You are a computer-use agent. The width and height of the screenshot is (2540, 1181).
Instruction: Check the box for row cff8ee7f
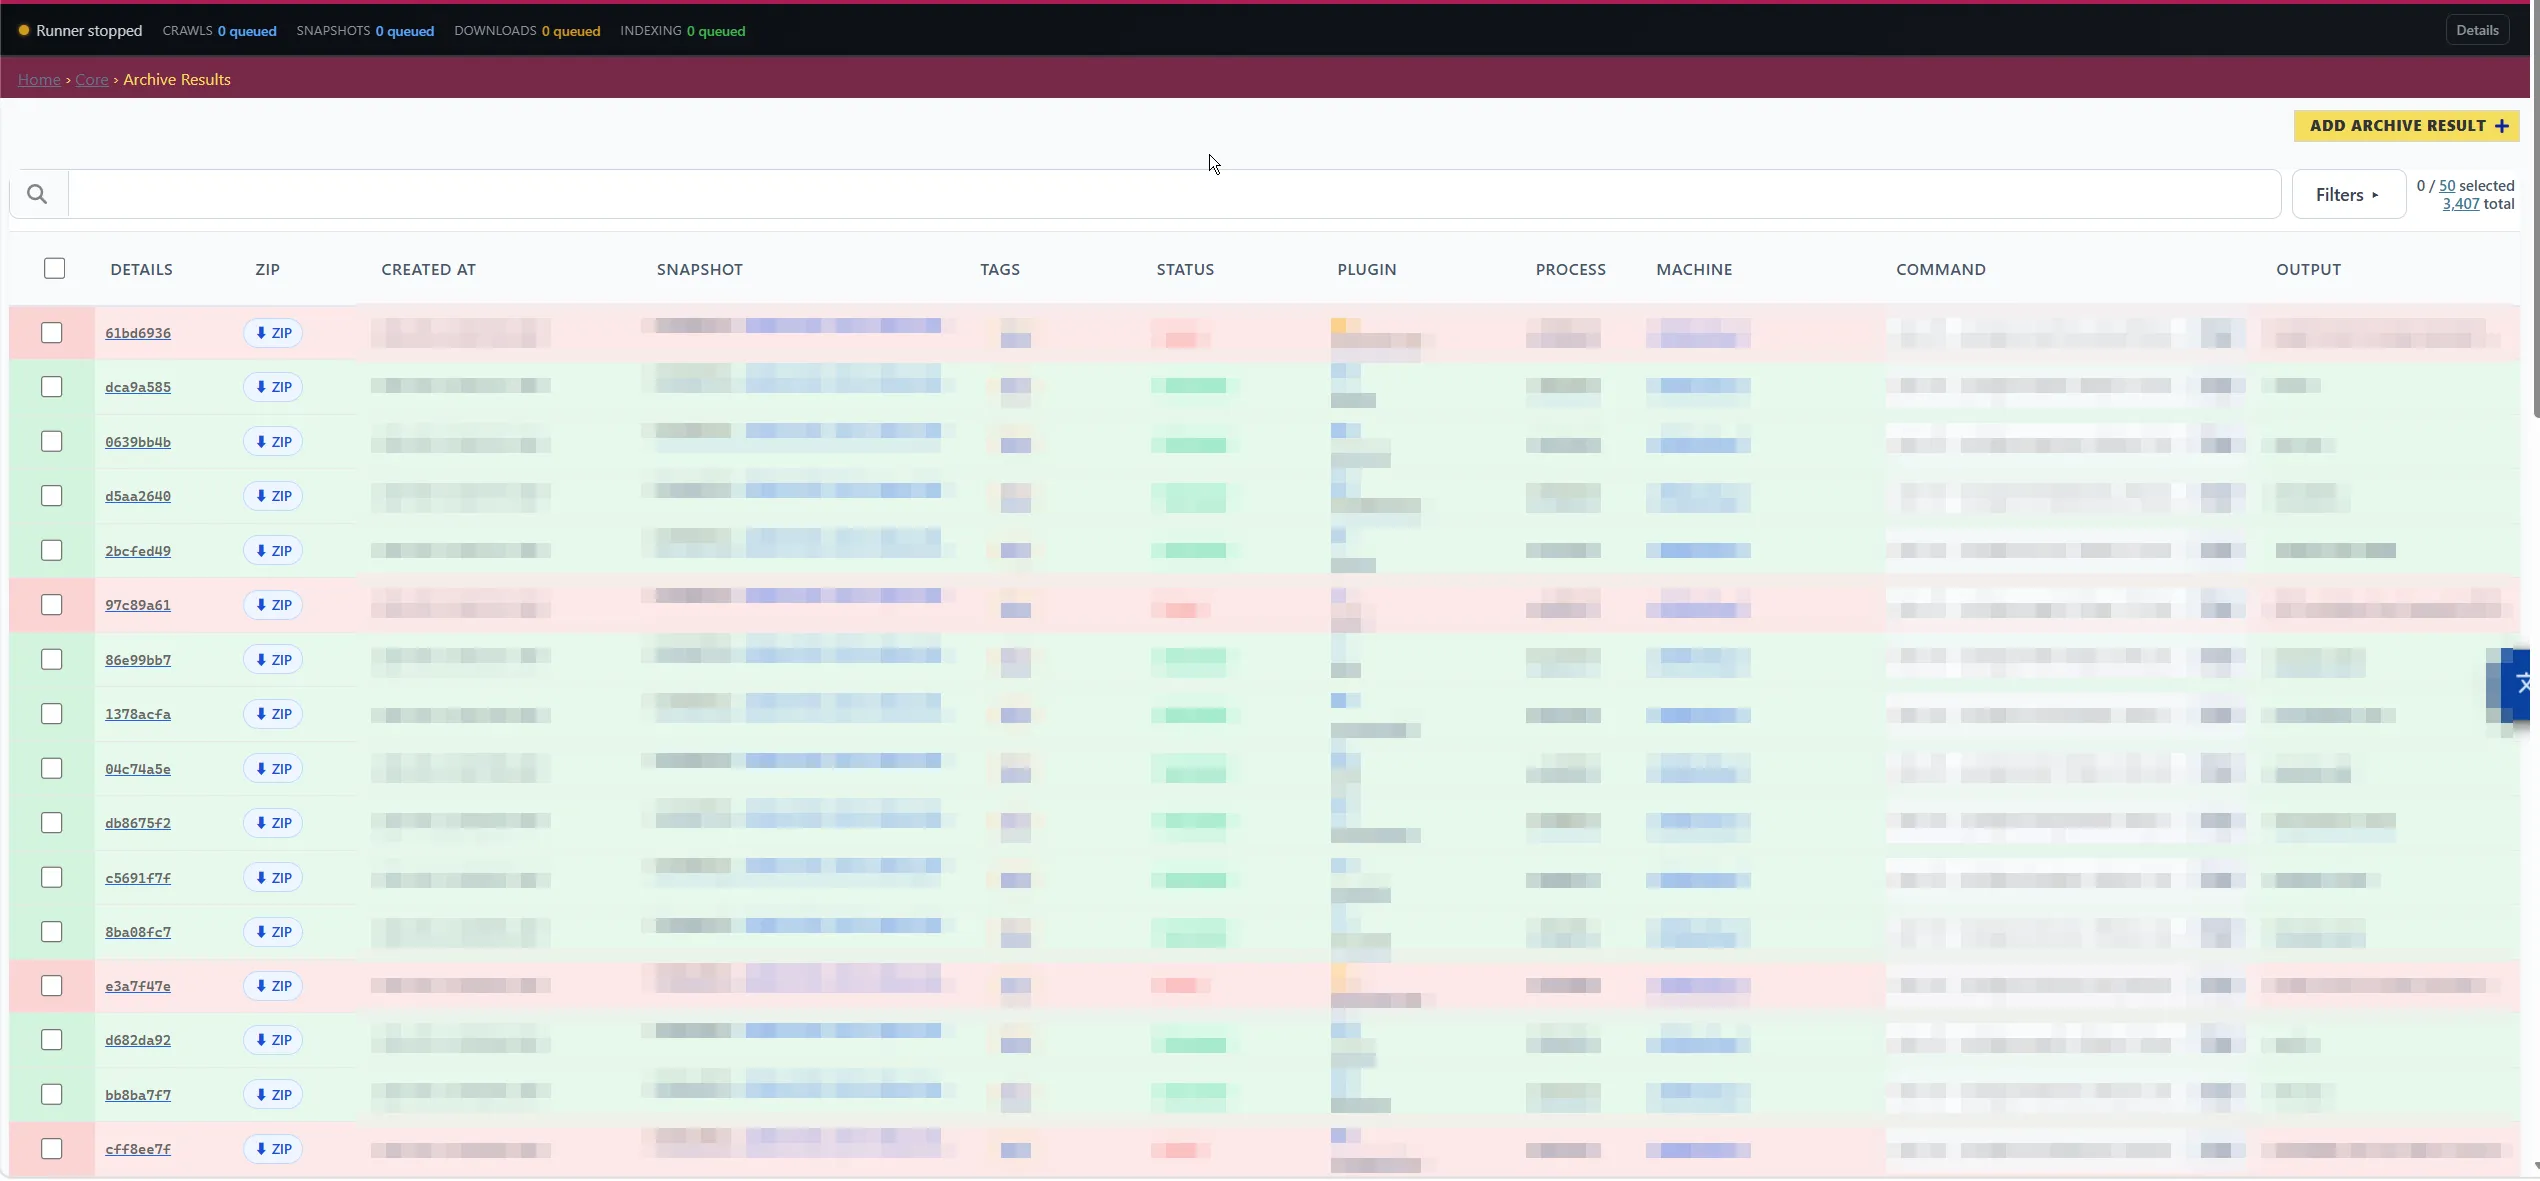(x=52, y=1149)
